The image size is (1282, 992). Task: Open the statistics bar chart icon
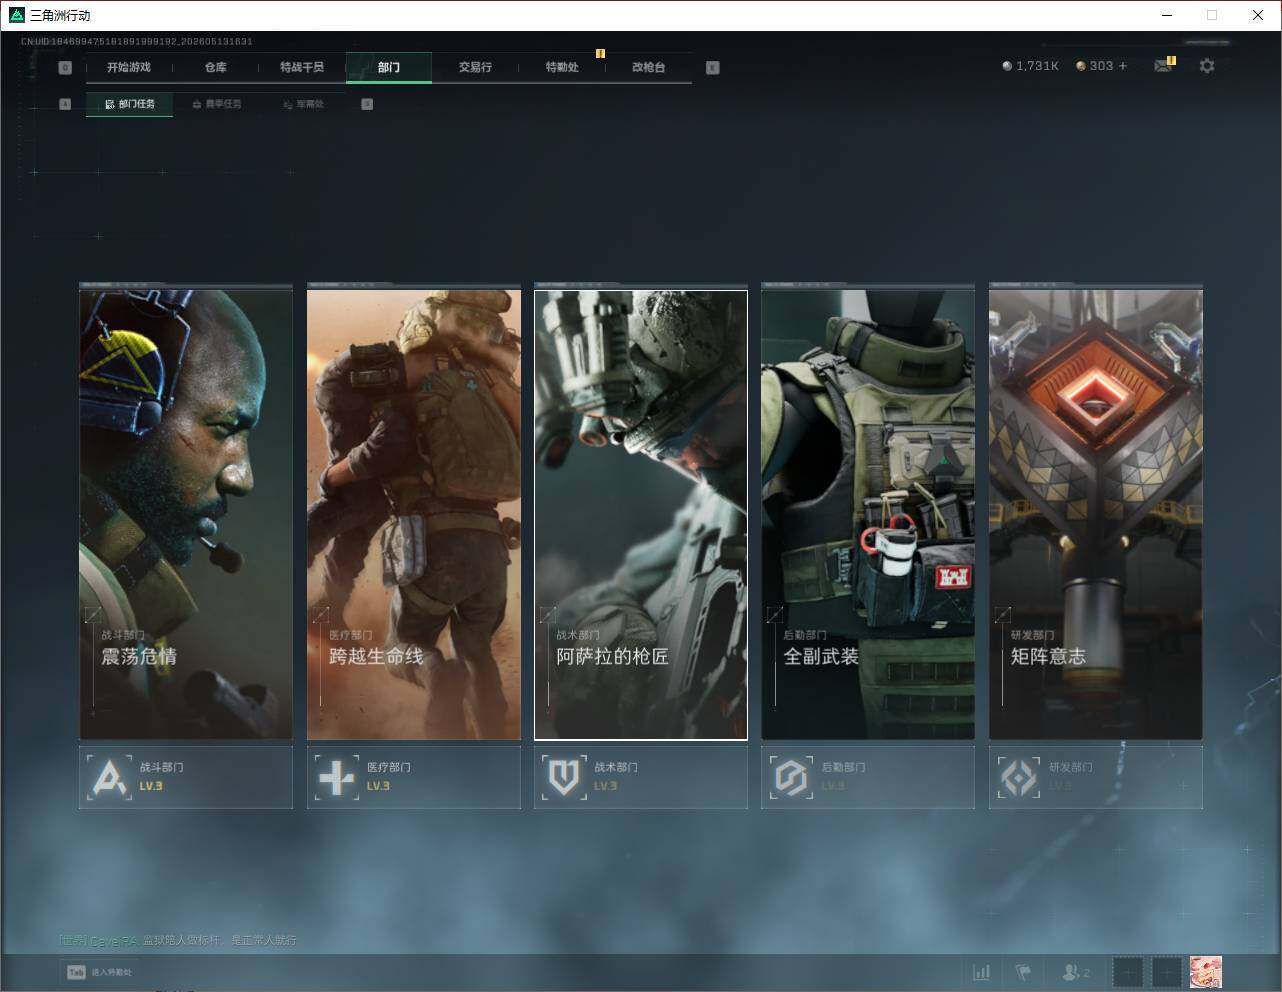coord(982,972)
